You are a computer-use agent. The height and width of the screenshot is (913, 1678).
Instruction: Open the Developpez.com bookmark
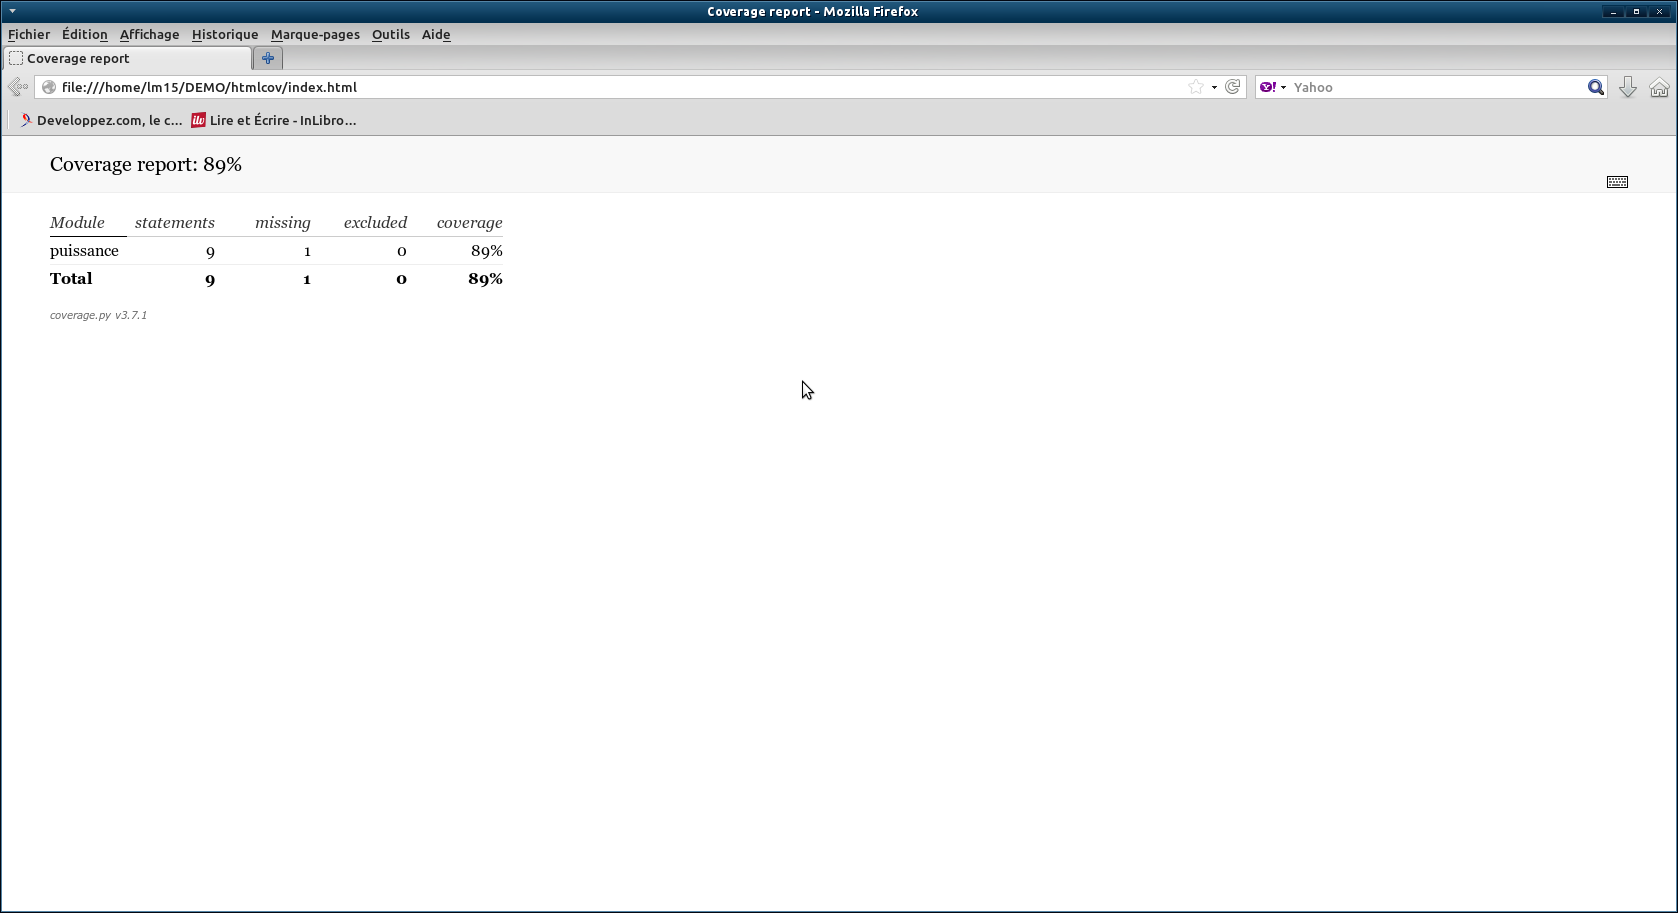click(100, 120)
